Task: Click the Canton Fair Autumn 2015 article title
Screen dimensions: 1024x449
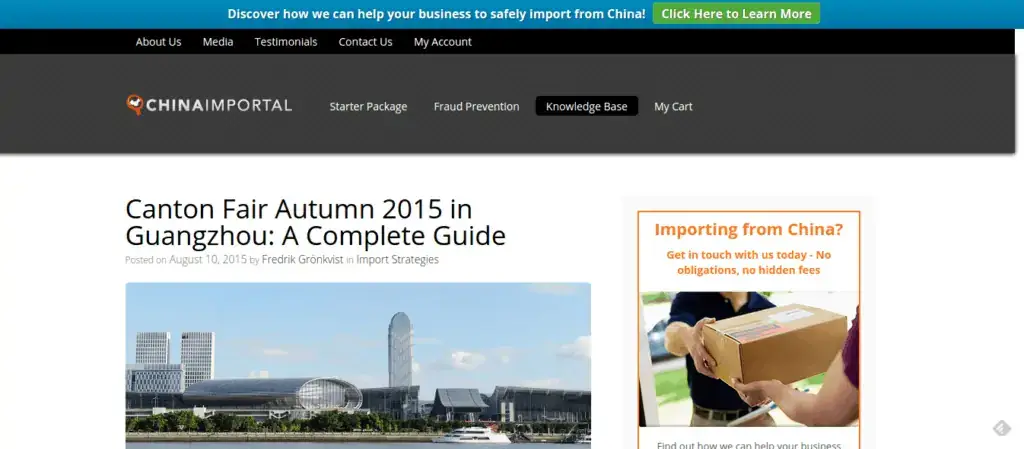Action: [x=315, y=222]
